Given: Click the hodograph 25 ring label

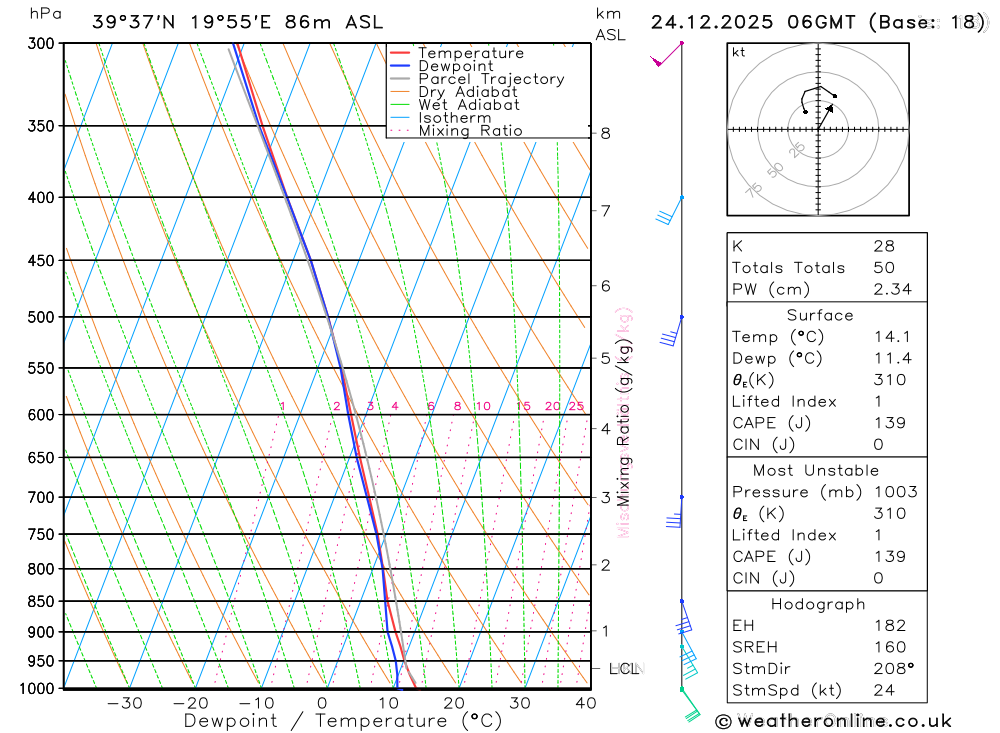Looking at the screenshot, I should pyautogui.click(x=797, y=150).
